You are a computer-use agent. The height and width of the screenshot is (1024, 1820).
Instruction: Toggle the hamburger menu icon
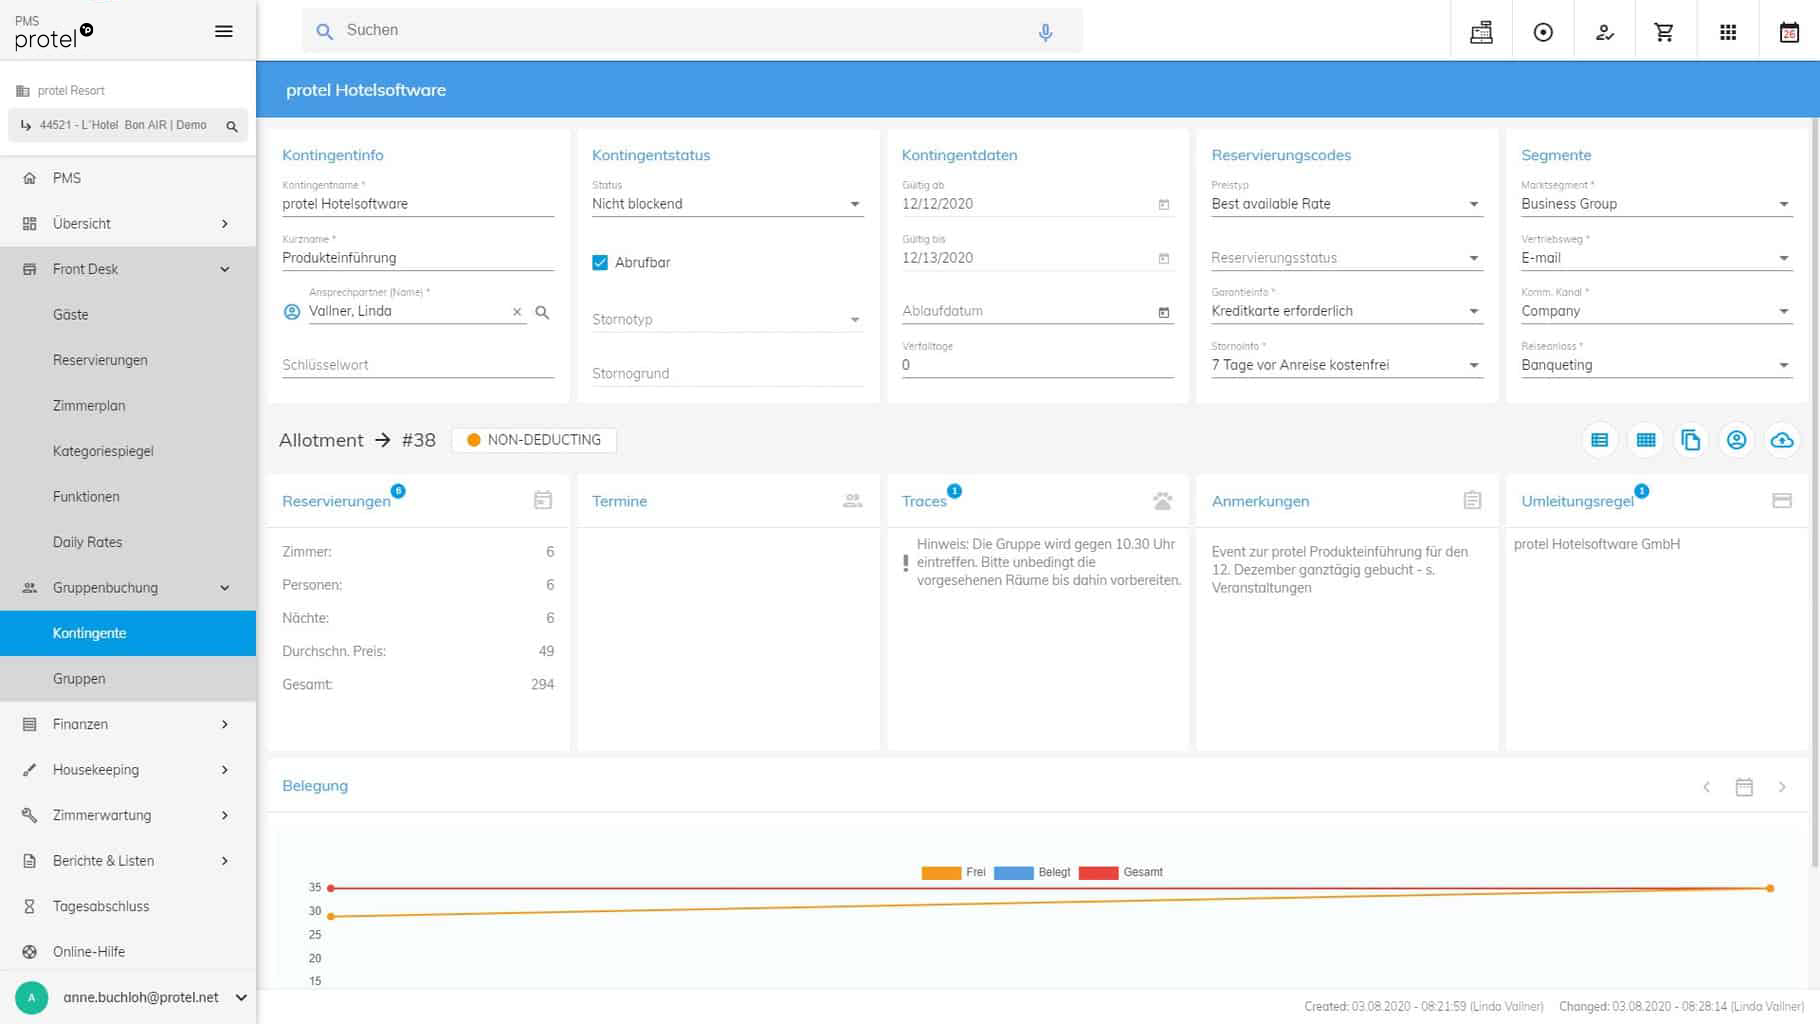point(224,31)
